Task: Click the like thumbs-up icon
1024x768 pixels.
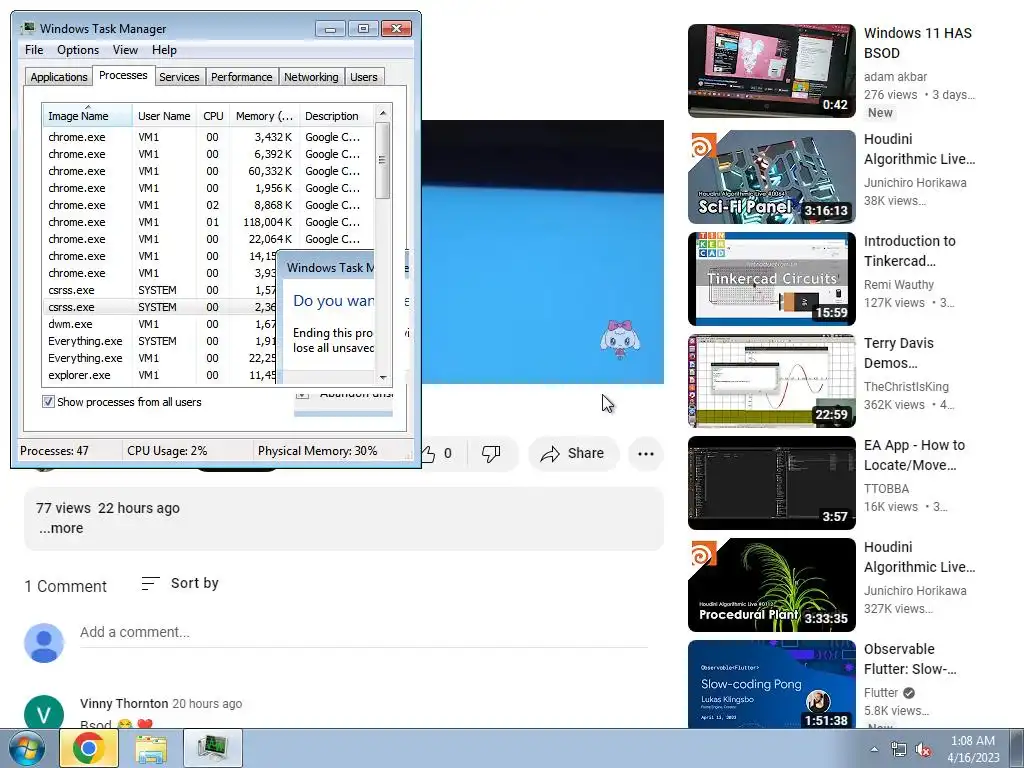Action: pos(428,453)
